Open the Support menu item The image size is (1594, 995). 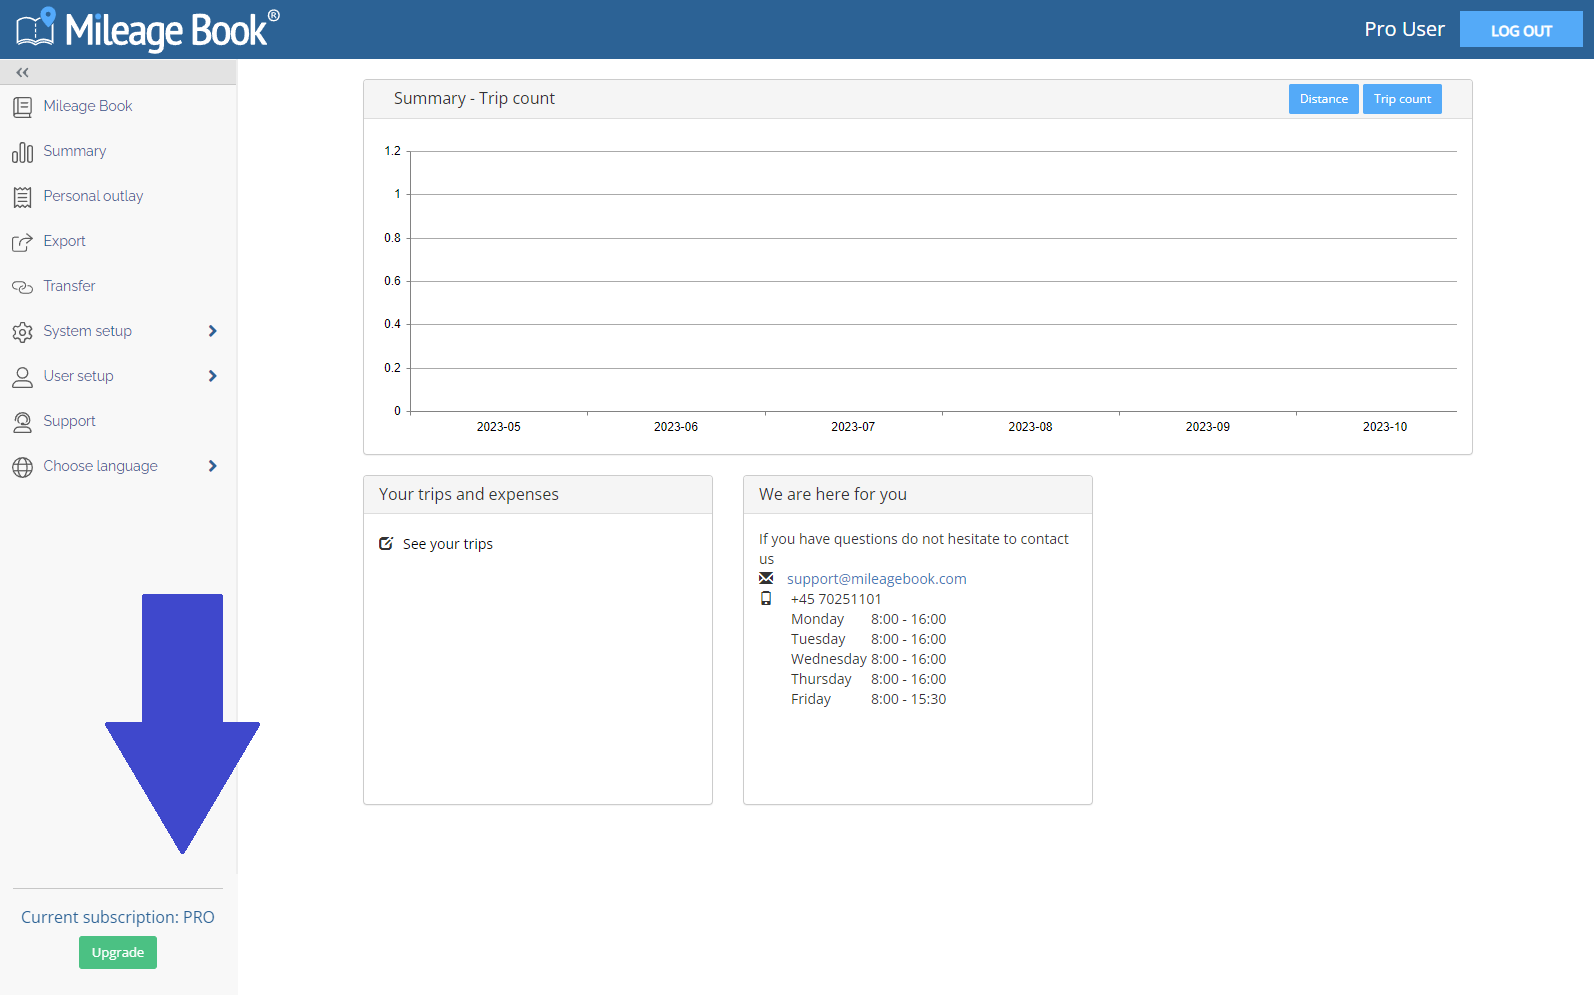click(69, 421)
